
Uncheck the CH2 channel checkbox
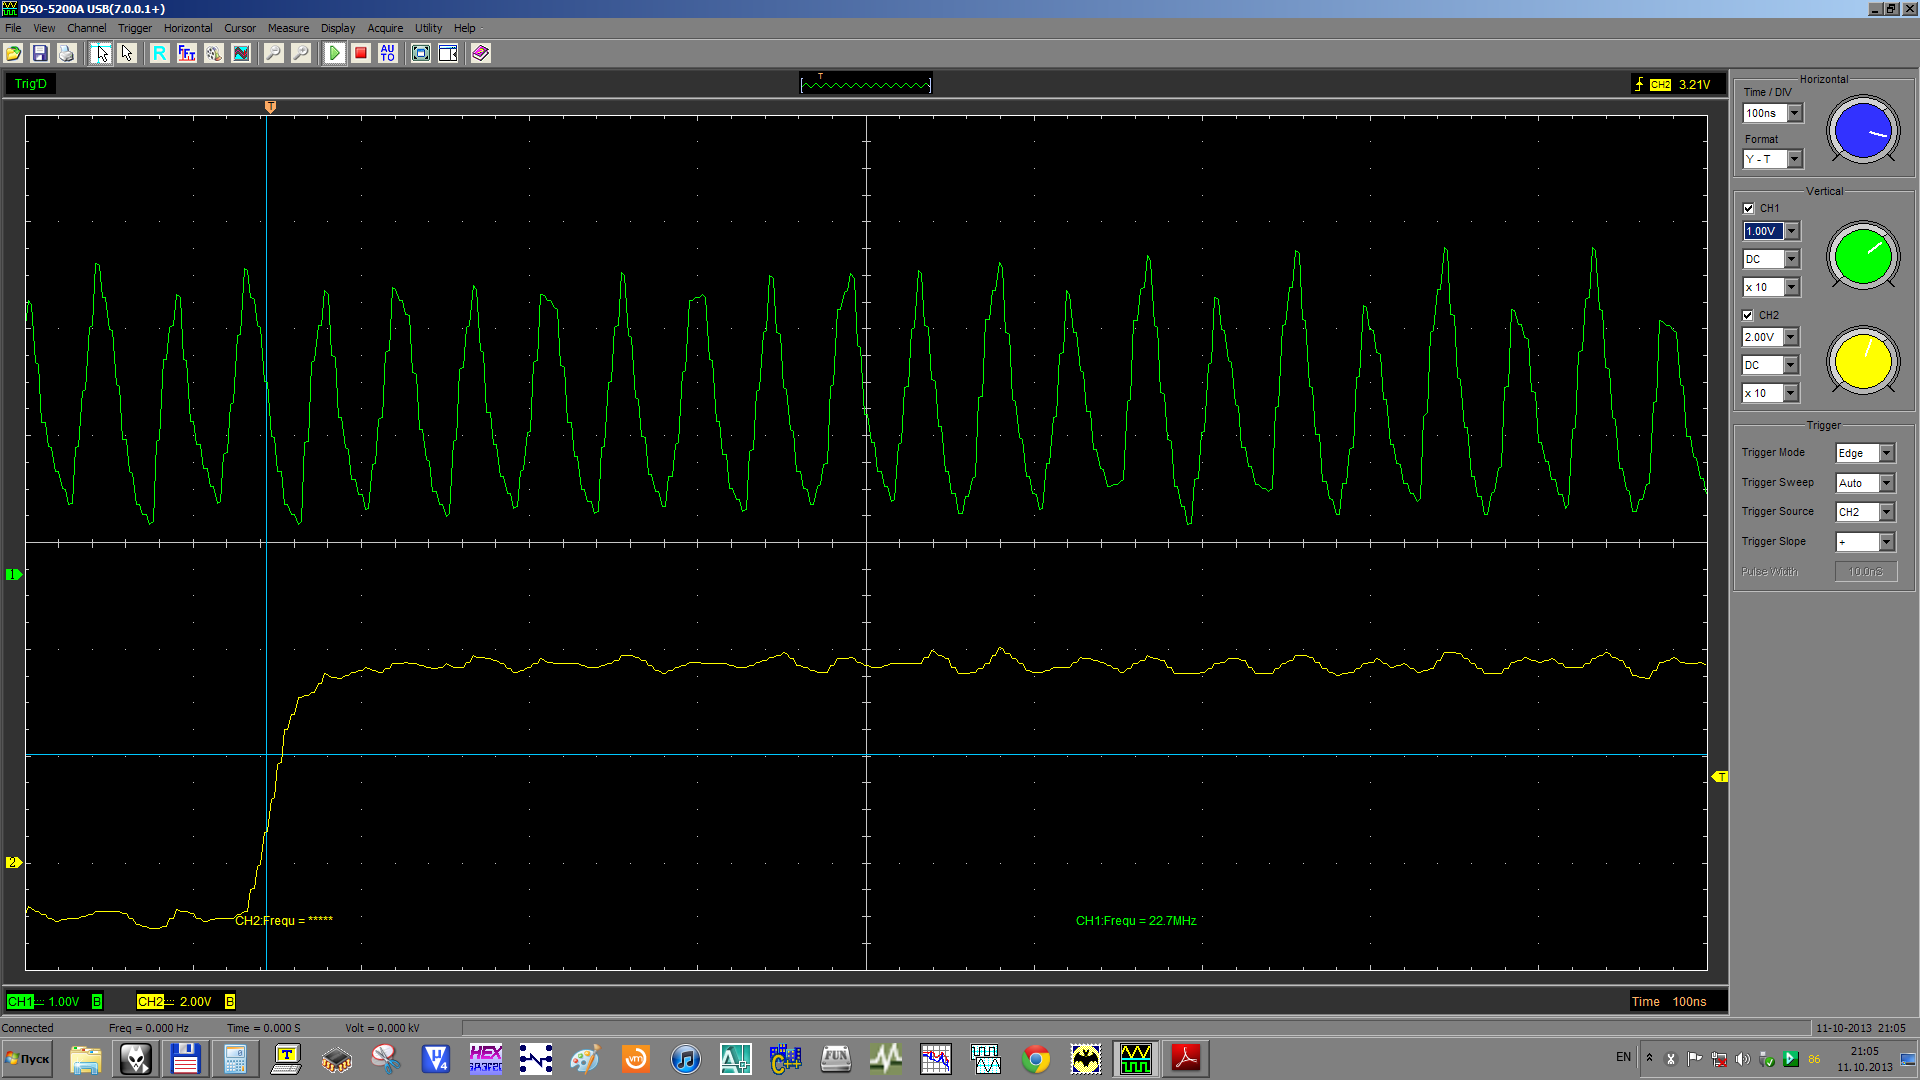(1748, 315)
